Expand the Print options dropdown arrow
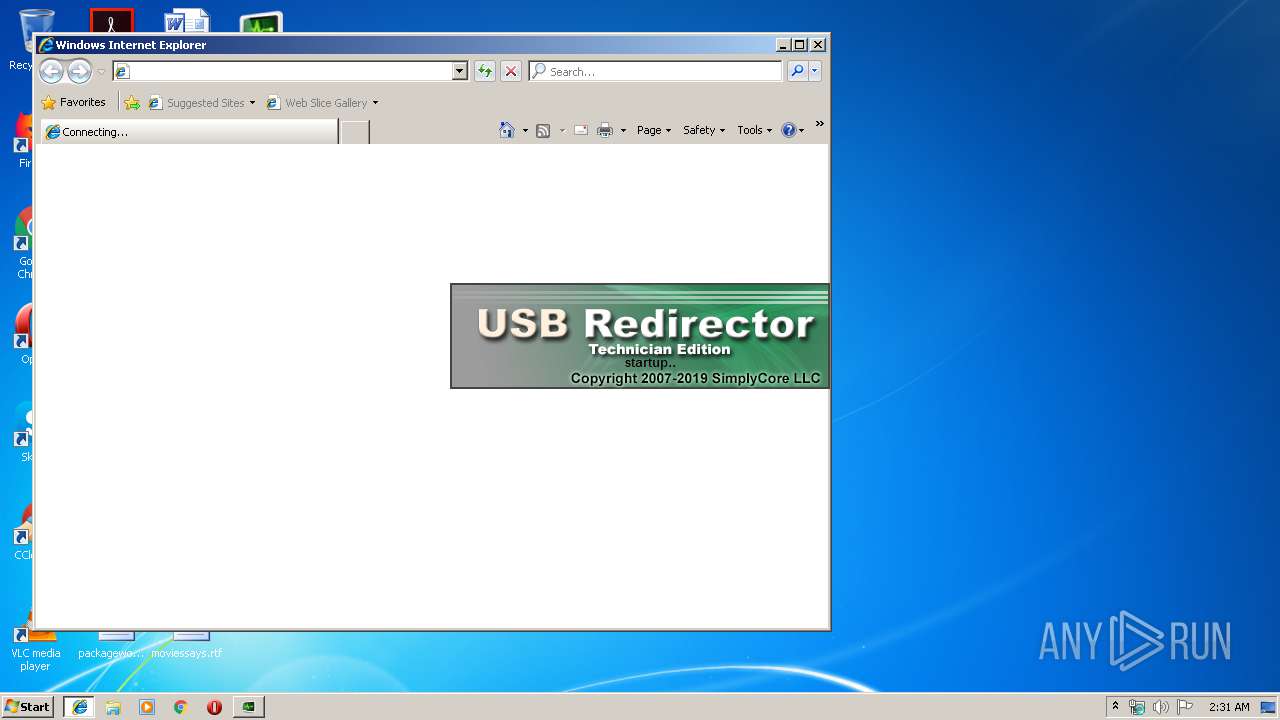The height and width of the screenshot is (720, 1280). (623, 131)
